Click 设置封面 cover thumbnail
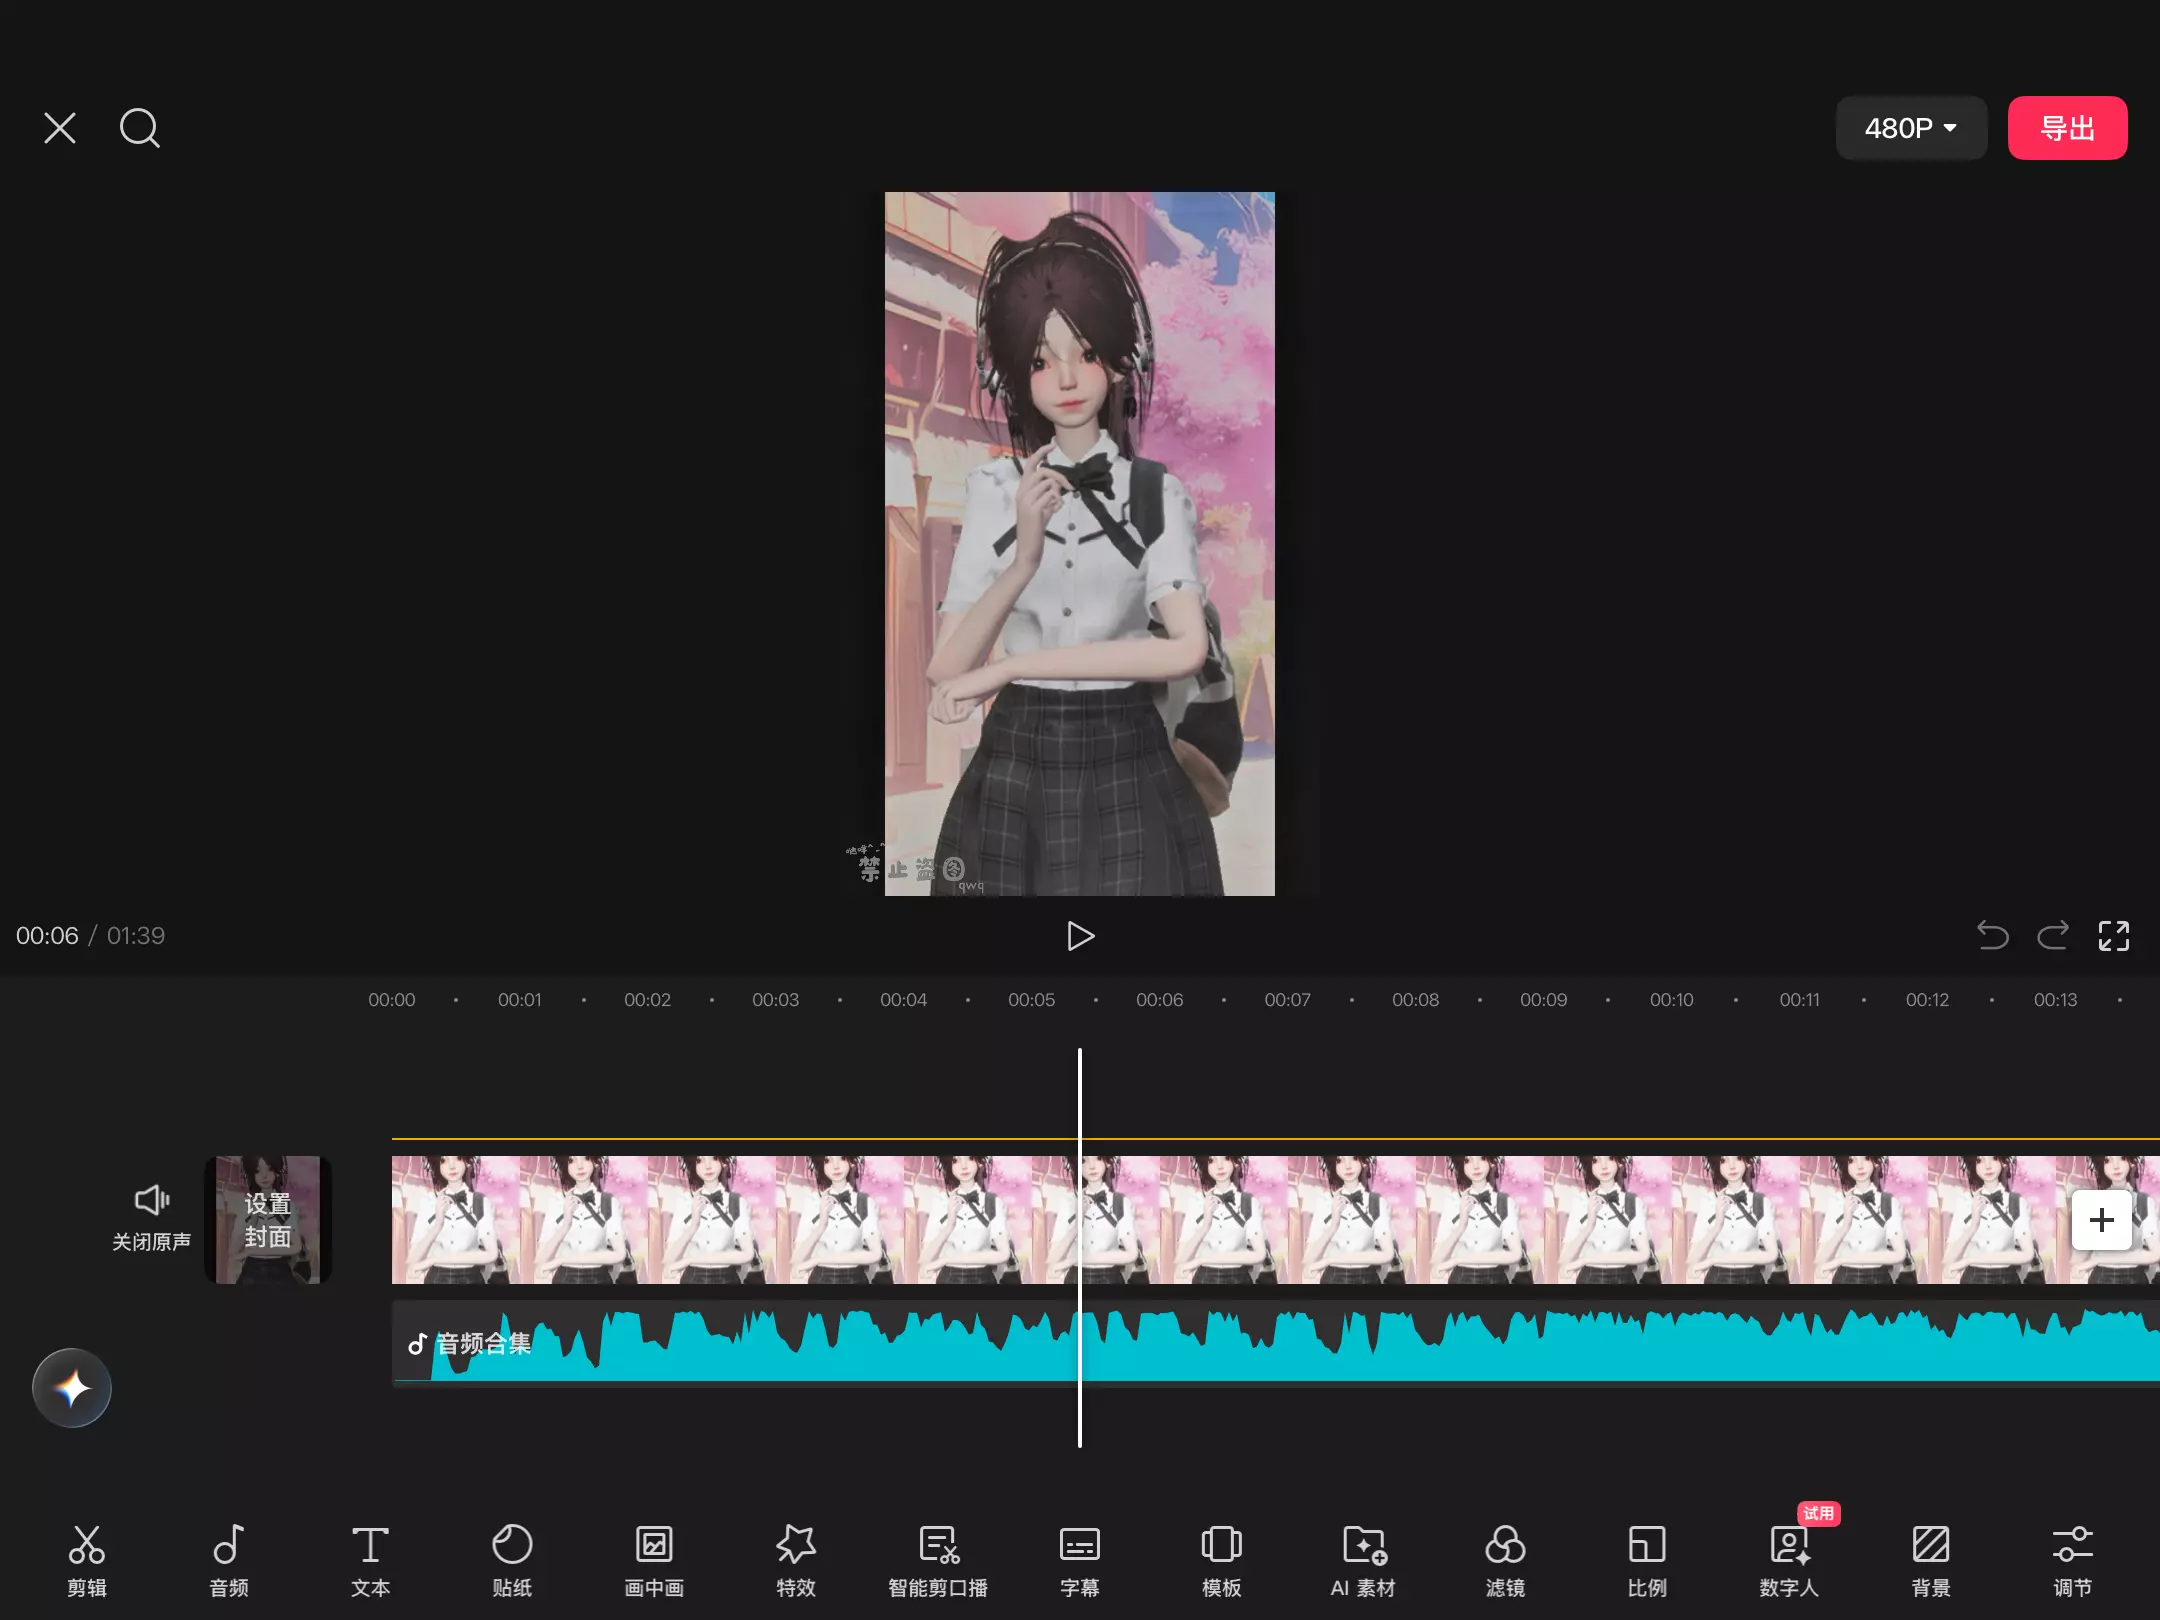This screenshot has height=1620, width=2160. pos(268,1220)
